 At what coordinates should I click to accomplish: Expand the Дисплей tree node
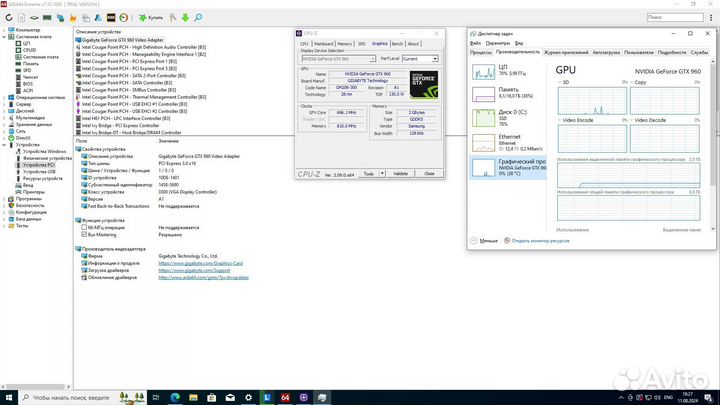pos(4,111)
